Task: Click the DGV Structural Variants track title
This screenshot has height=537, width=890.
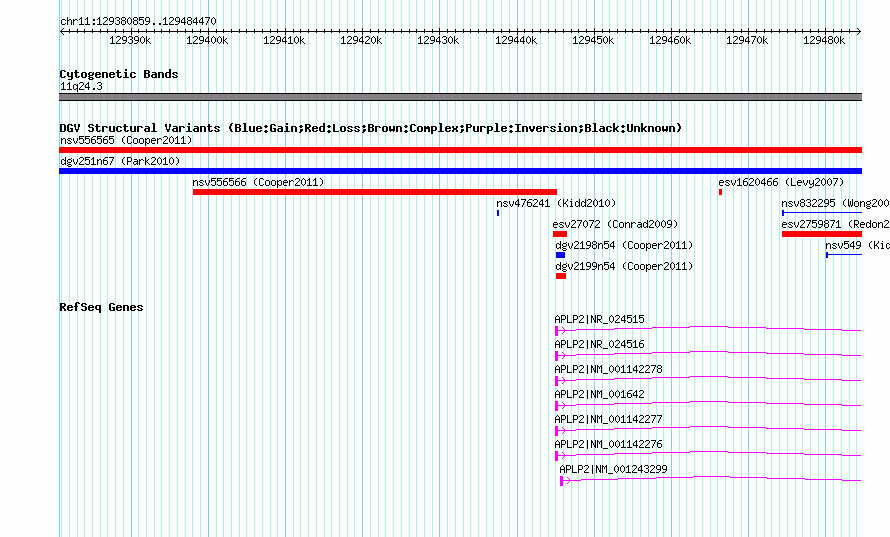Action: (x=371, y=128)
